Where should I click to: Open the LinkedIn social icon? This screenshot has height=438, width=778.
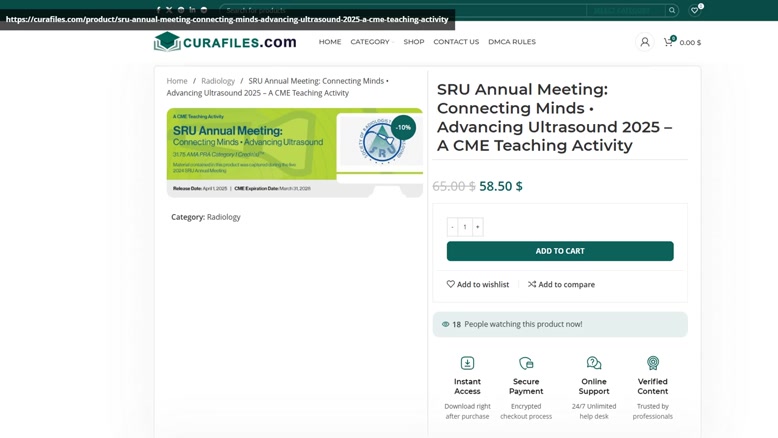[192, 10]
